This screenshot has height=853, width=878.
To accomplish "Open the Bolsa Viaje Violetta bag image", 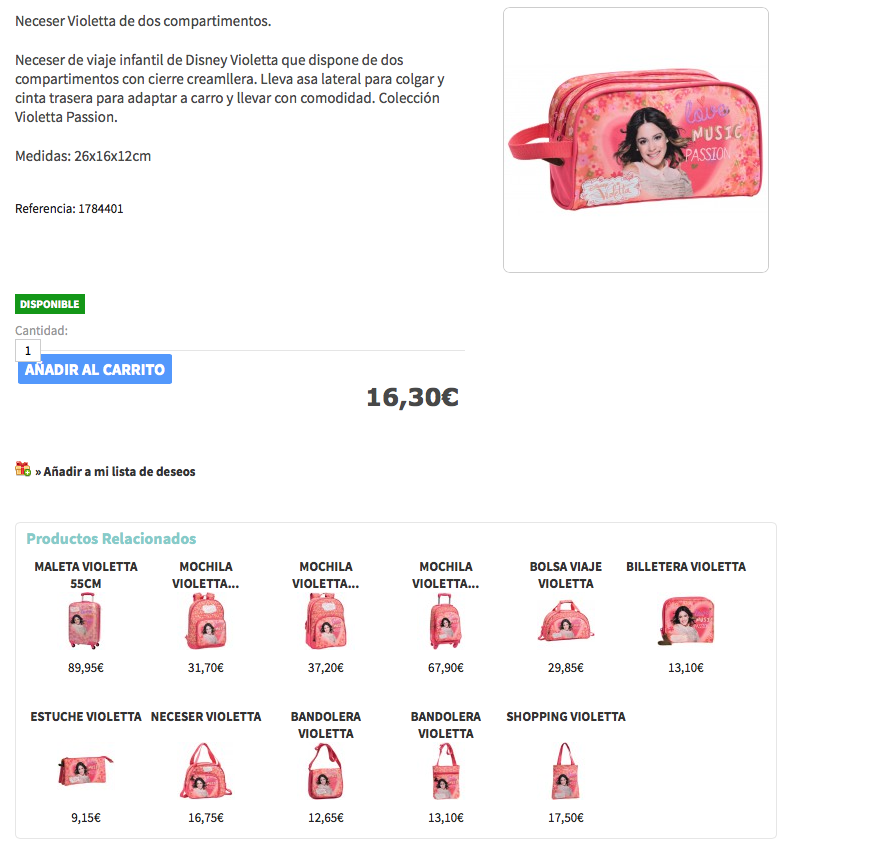I will 566,621.
